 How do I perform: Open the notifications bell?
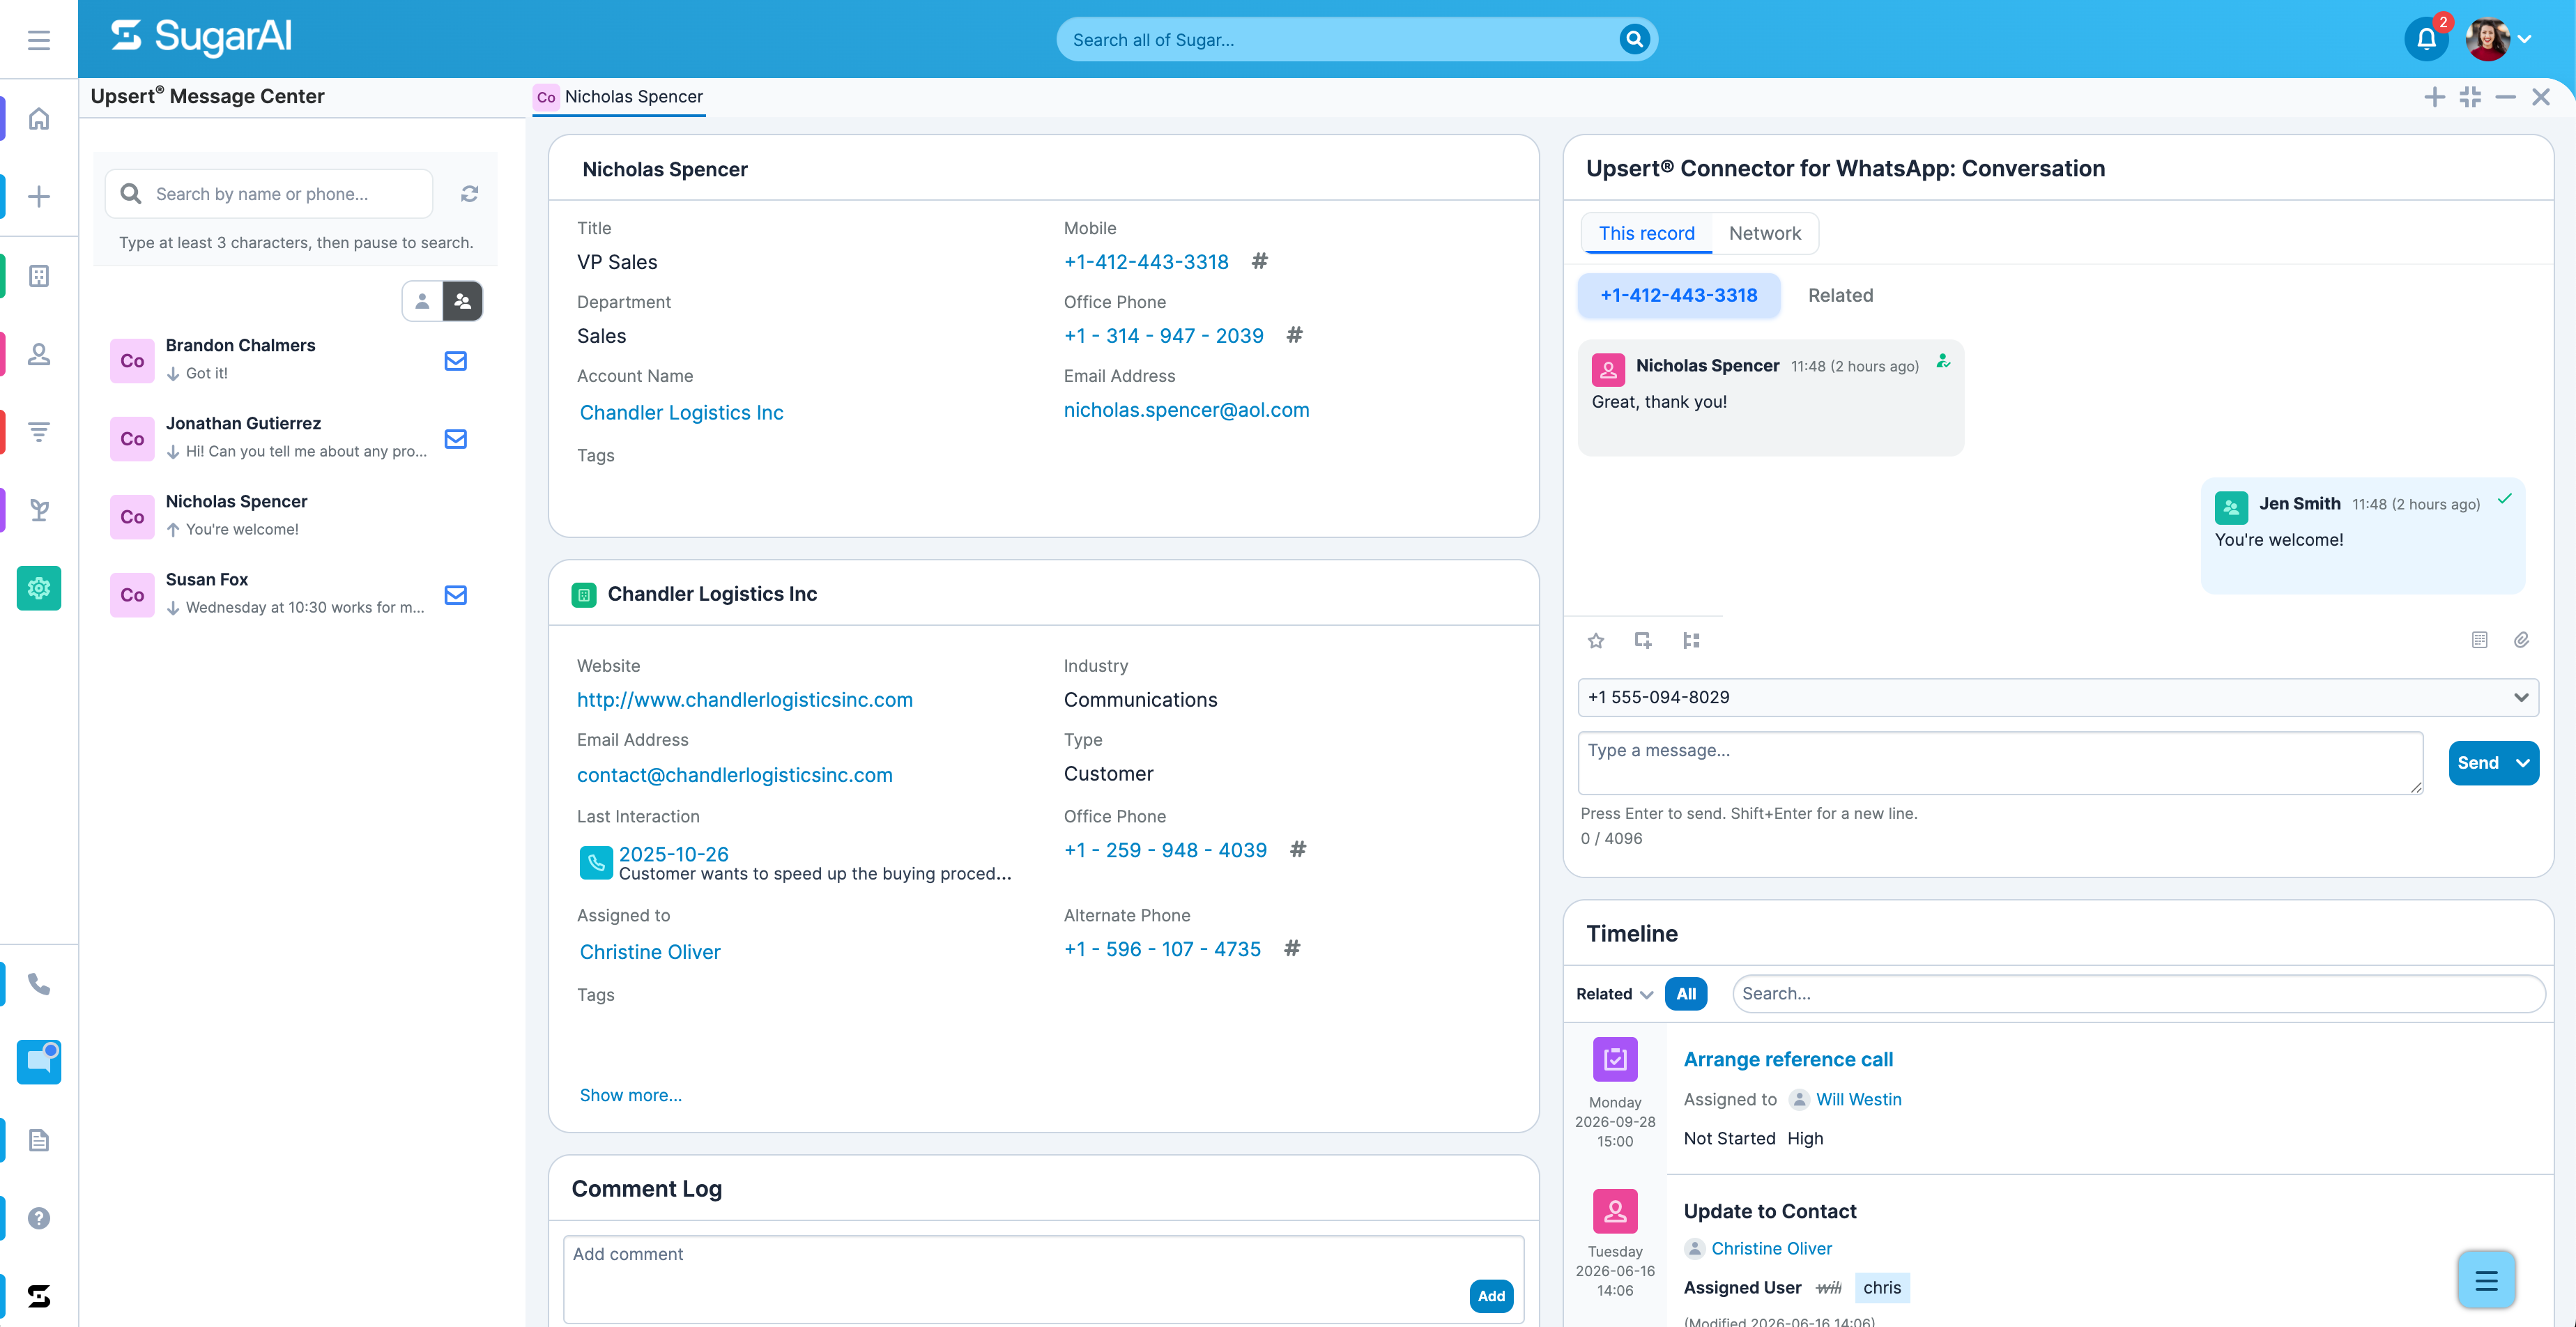[x=2426, y=40]
